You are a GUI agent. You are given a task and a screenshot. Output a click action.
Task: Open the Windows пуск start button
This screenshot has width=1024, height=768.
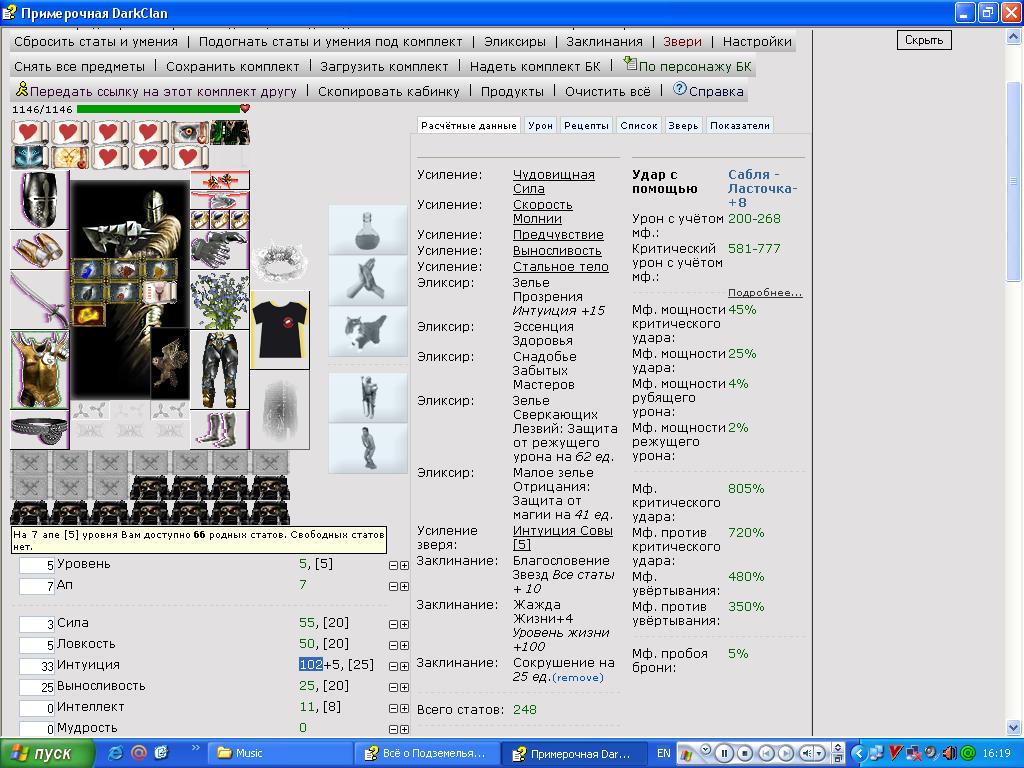click(47, 753)
